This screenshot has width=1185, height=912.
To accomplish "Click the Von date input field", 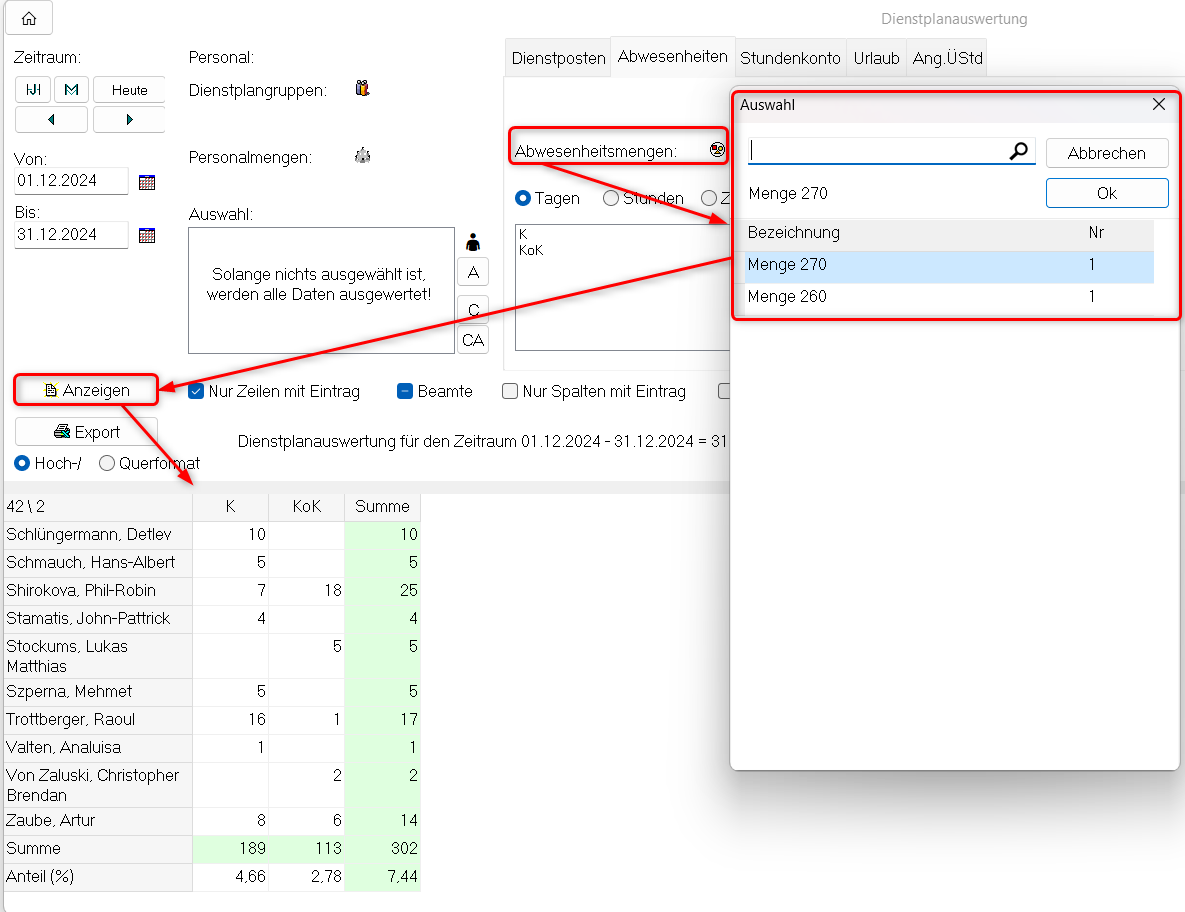I will [x=71, y=181].
